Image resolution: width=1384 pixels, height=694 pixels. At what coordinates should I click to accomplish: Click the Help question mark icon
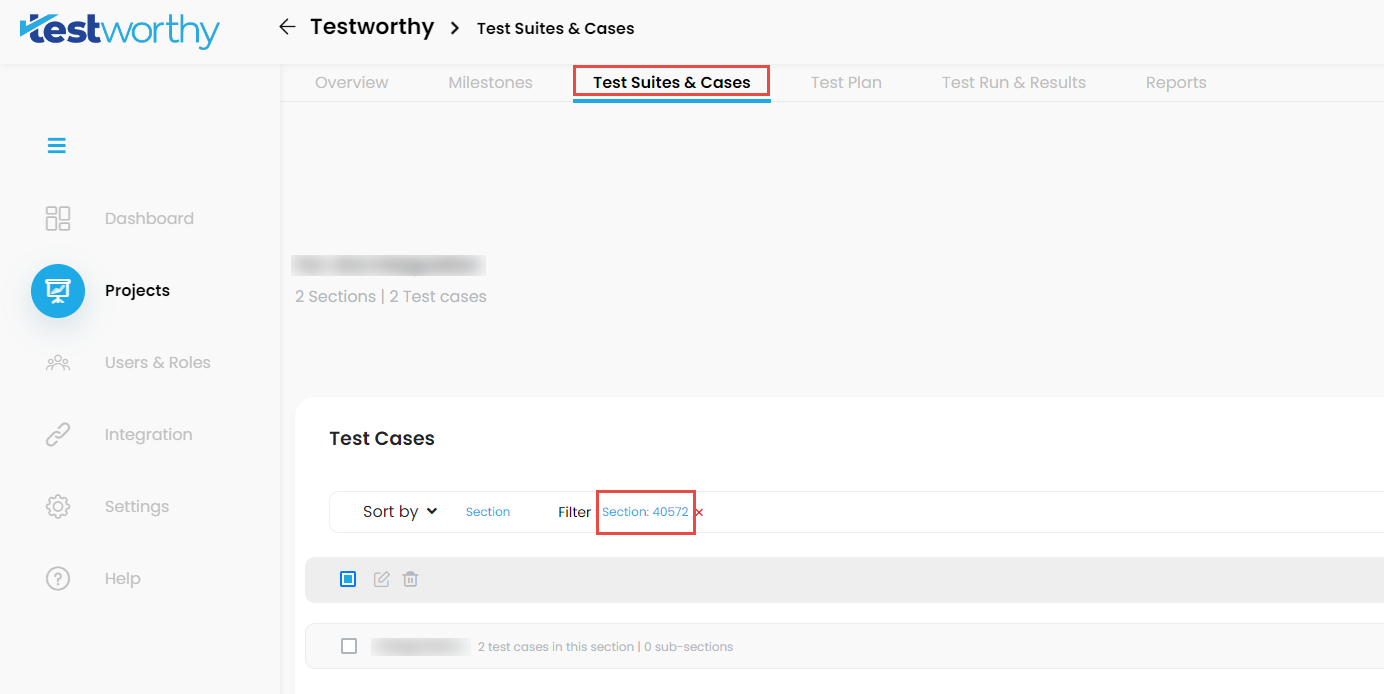[x=58, y=579]
